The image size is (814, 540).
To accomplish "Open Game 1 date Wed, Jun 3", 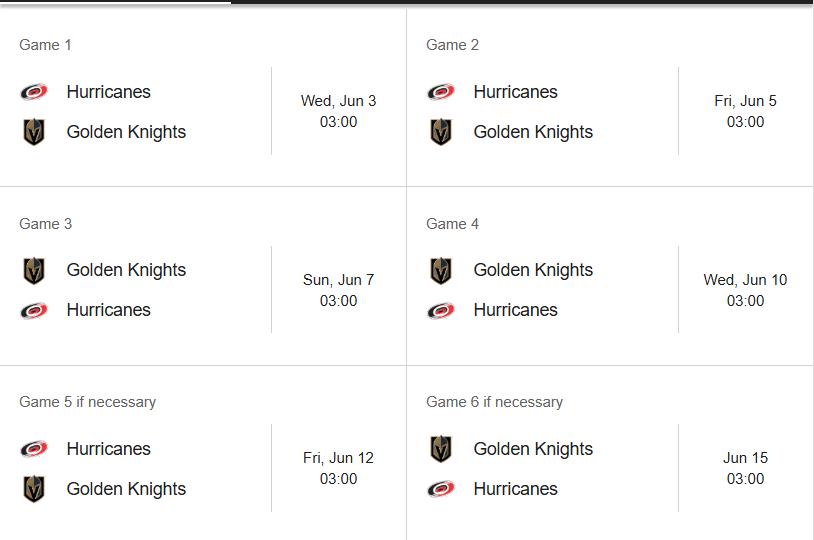I will 338,101.
